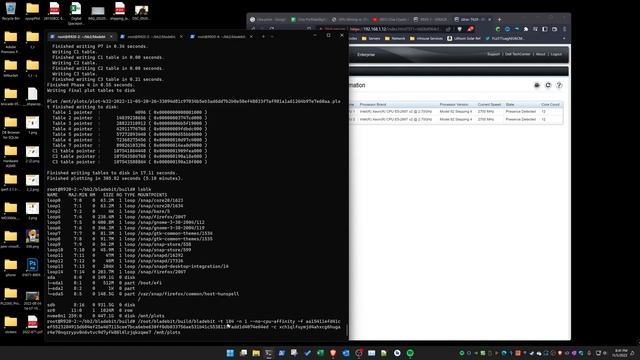This screenshot has width=640, height=360.
Task: Open the browser extensions puzzle icon
Action: (x=526, y=29)
